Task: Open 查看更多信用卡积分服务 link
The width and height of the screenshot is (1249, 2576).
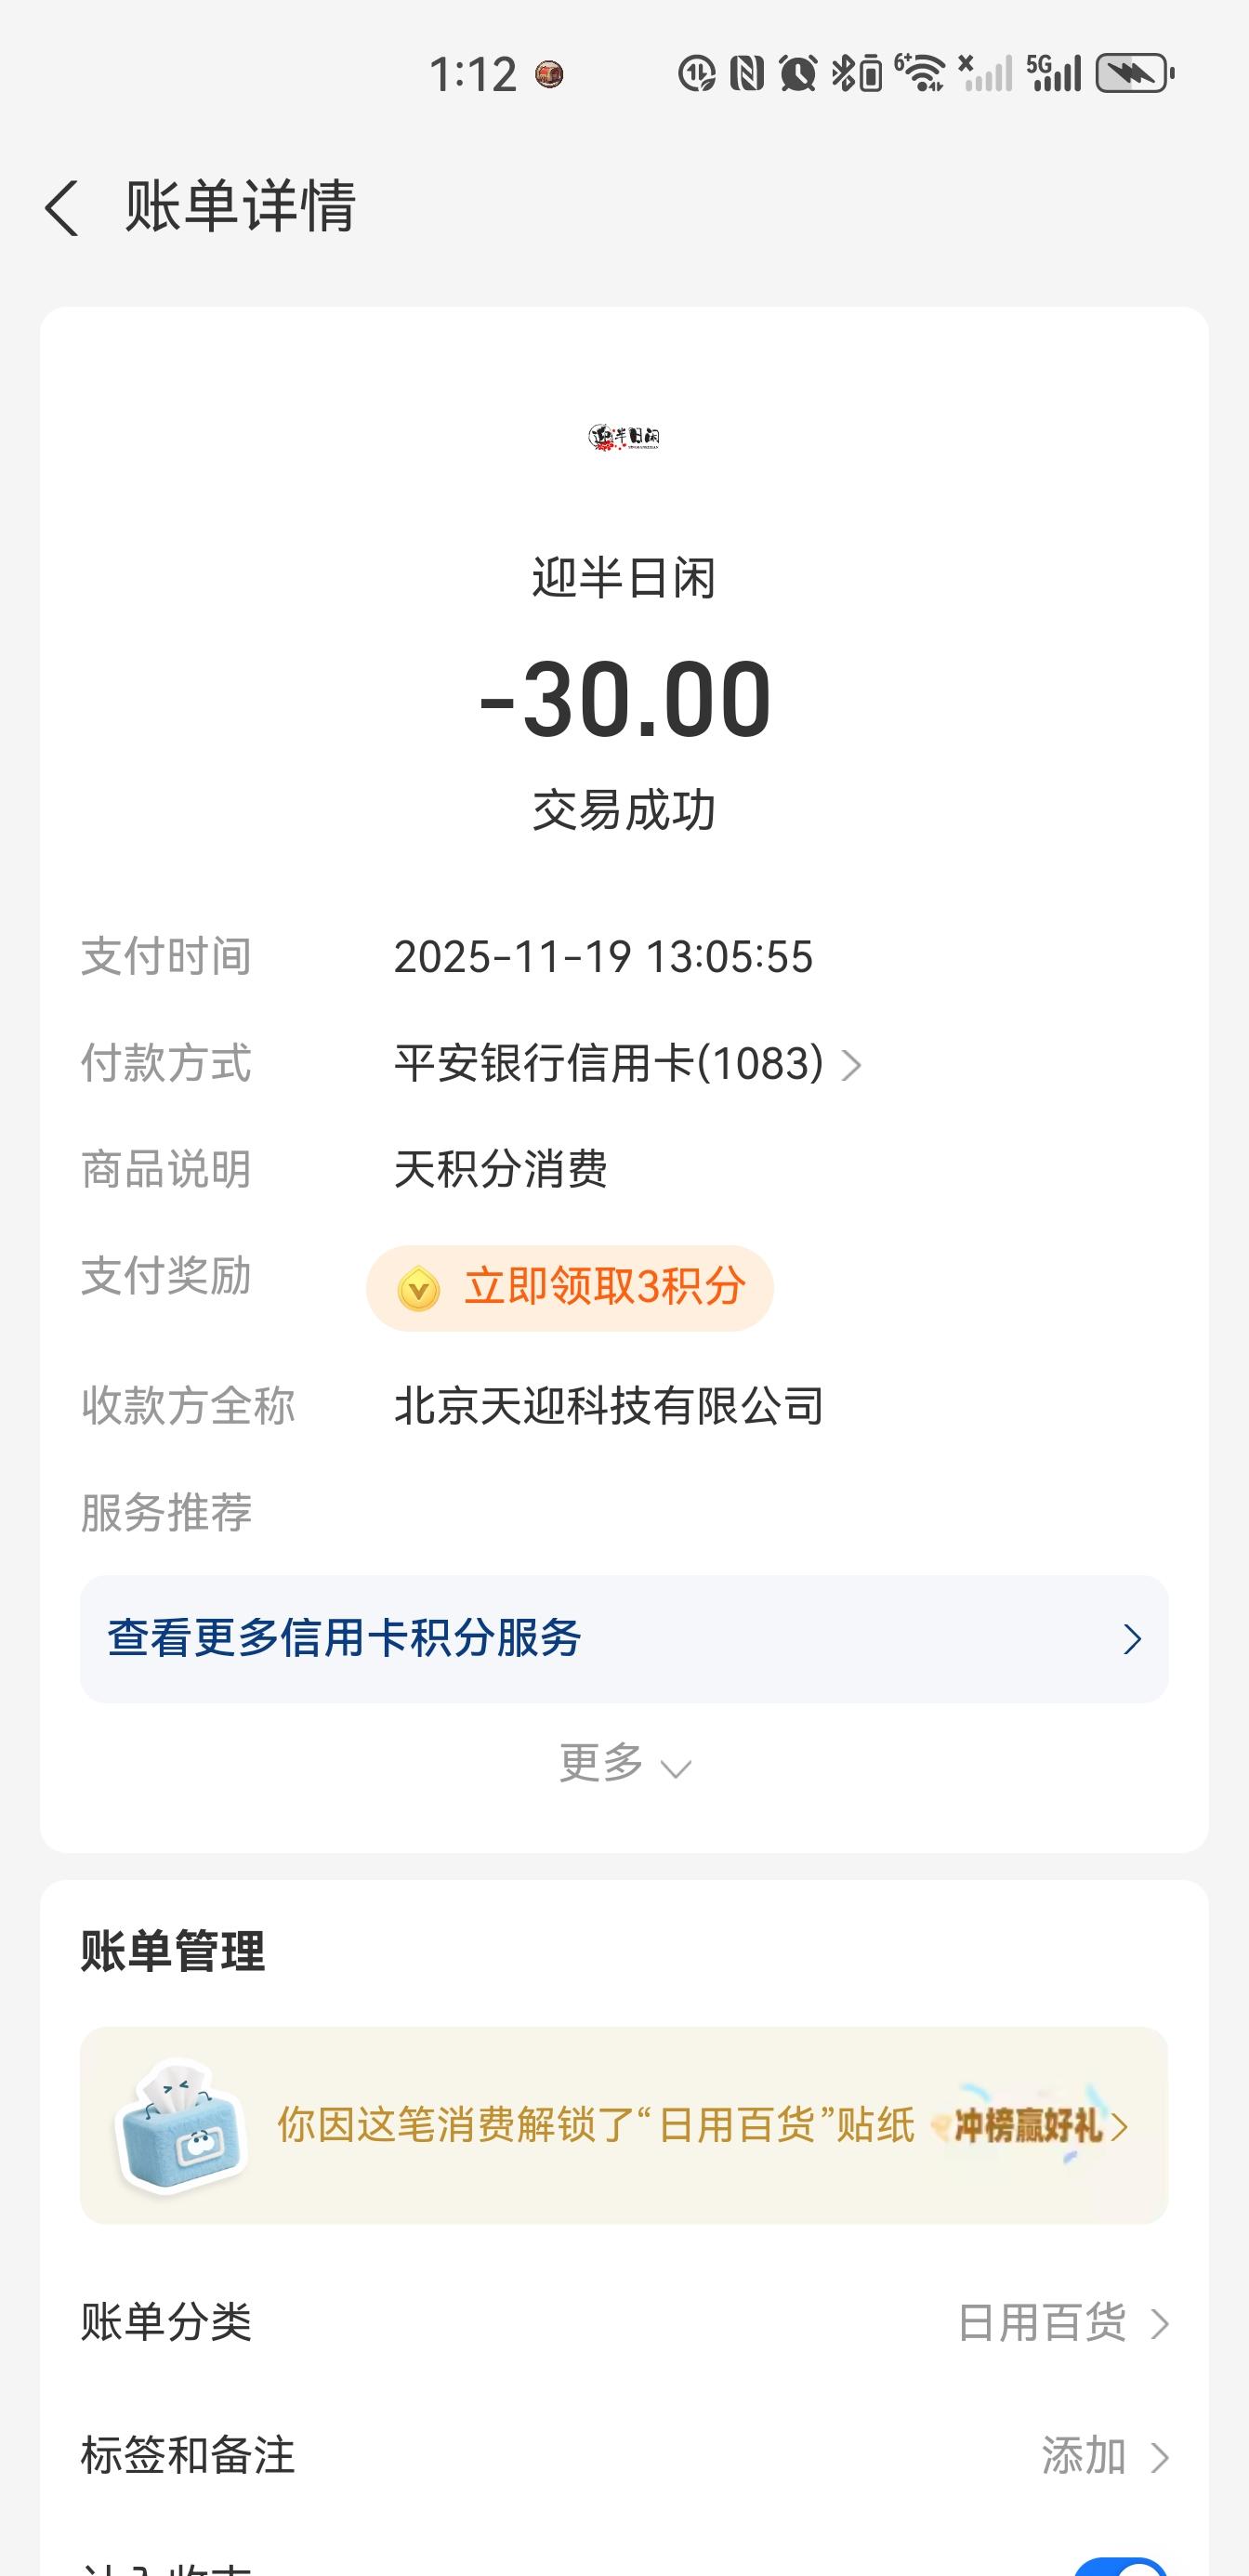Action: pyautogui.click(x=624, y=1639)
